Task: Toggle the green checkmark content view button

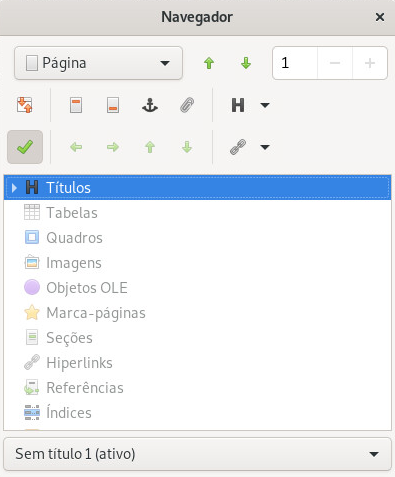Action: [x=25, y=147]
